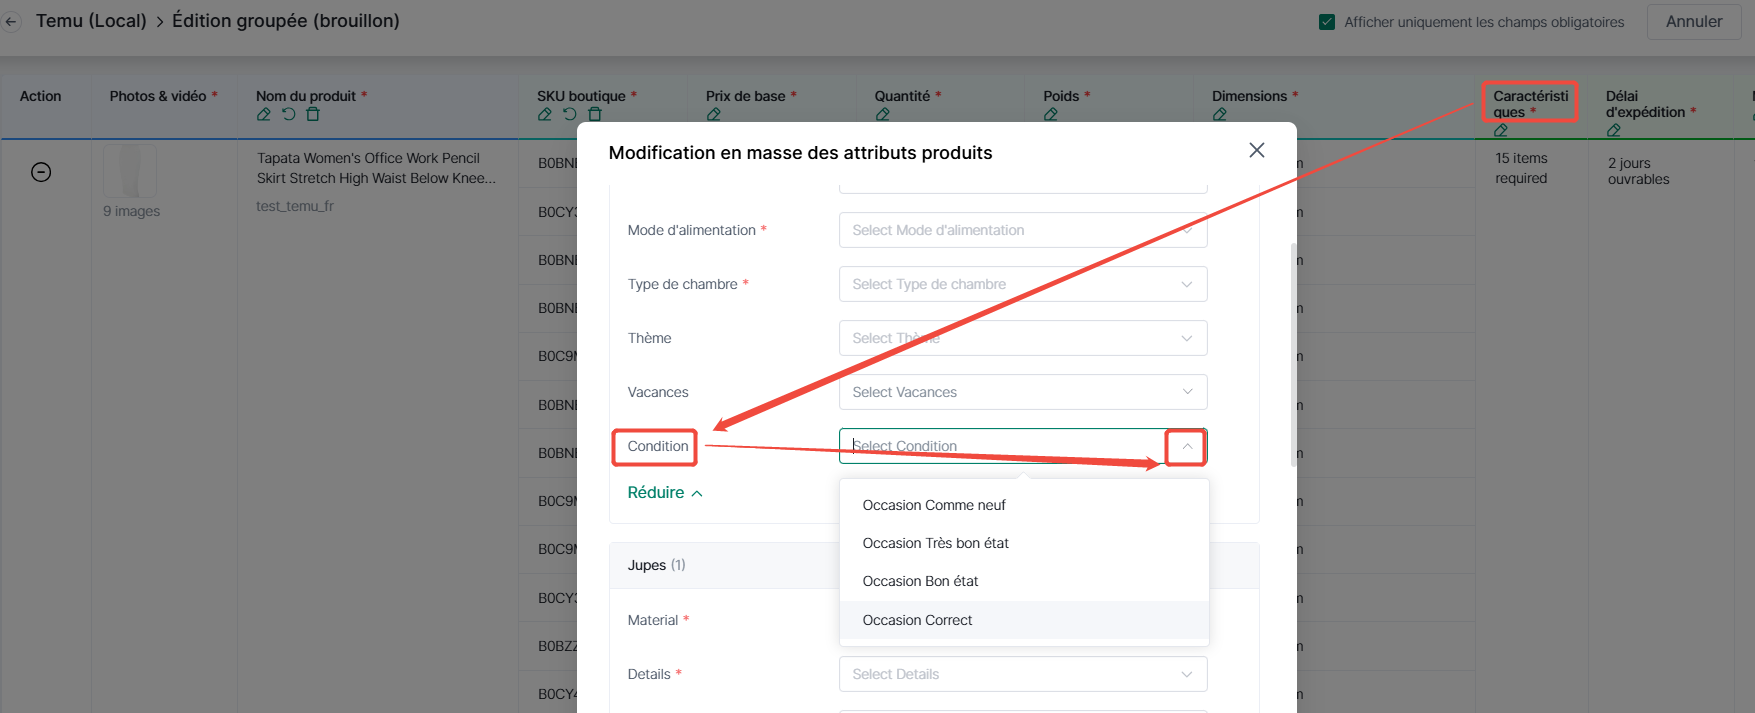Collapse the Jupes (1) section header
The width and height of the screenshot is (1755, 713).
(934, 565)
